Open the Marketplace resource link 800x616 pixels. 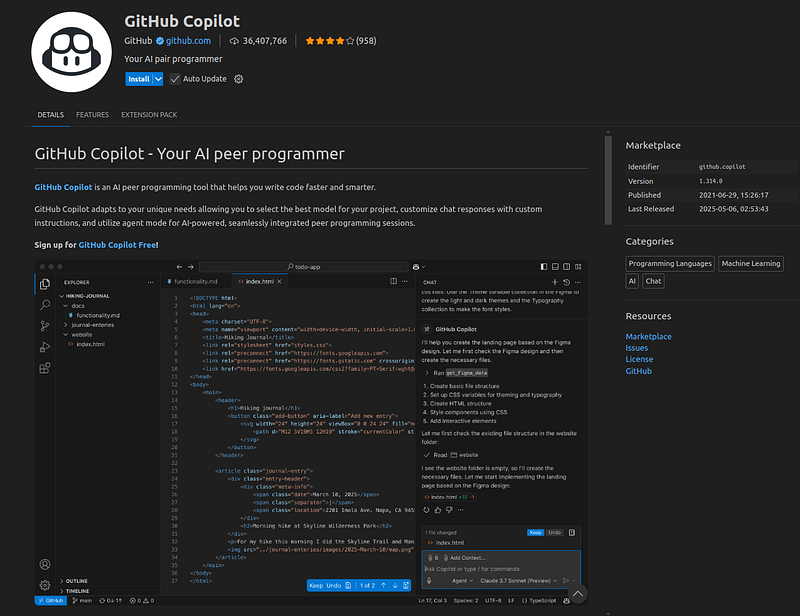pos(648,337)
